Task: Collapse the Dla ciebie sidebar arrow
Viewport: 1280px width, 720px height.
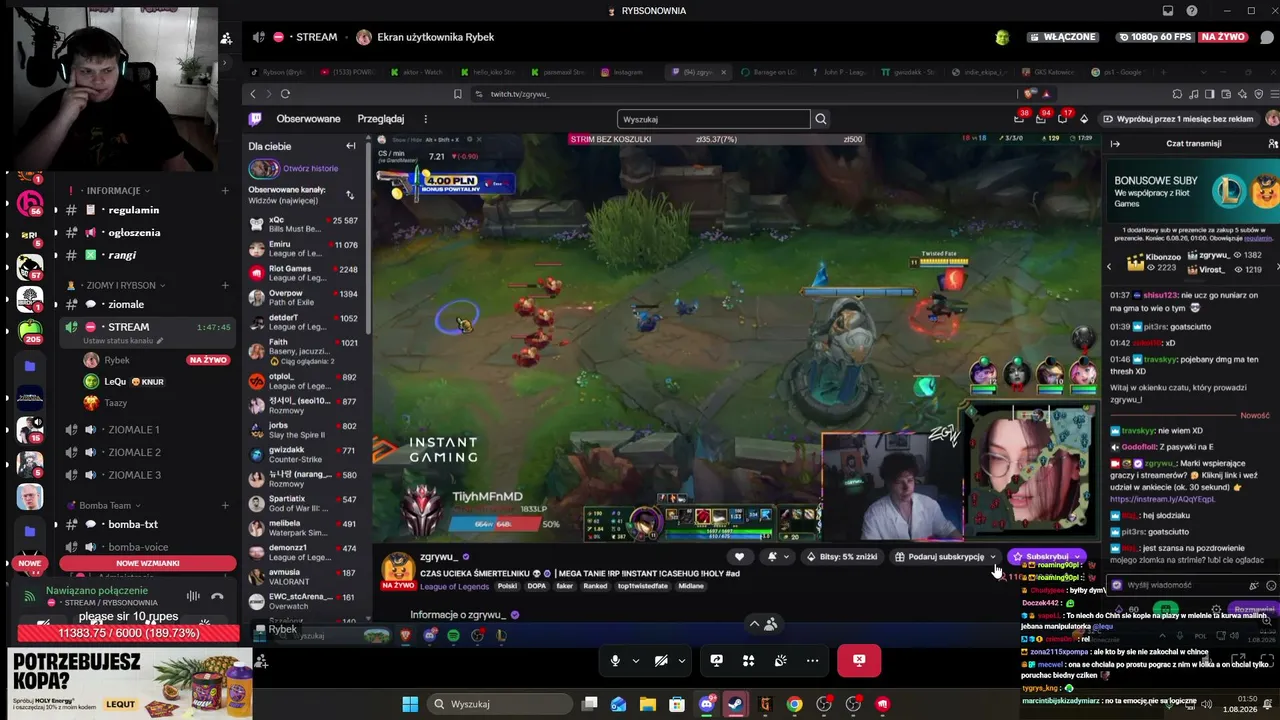Action: [350, 146]
